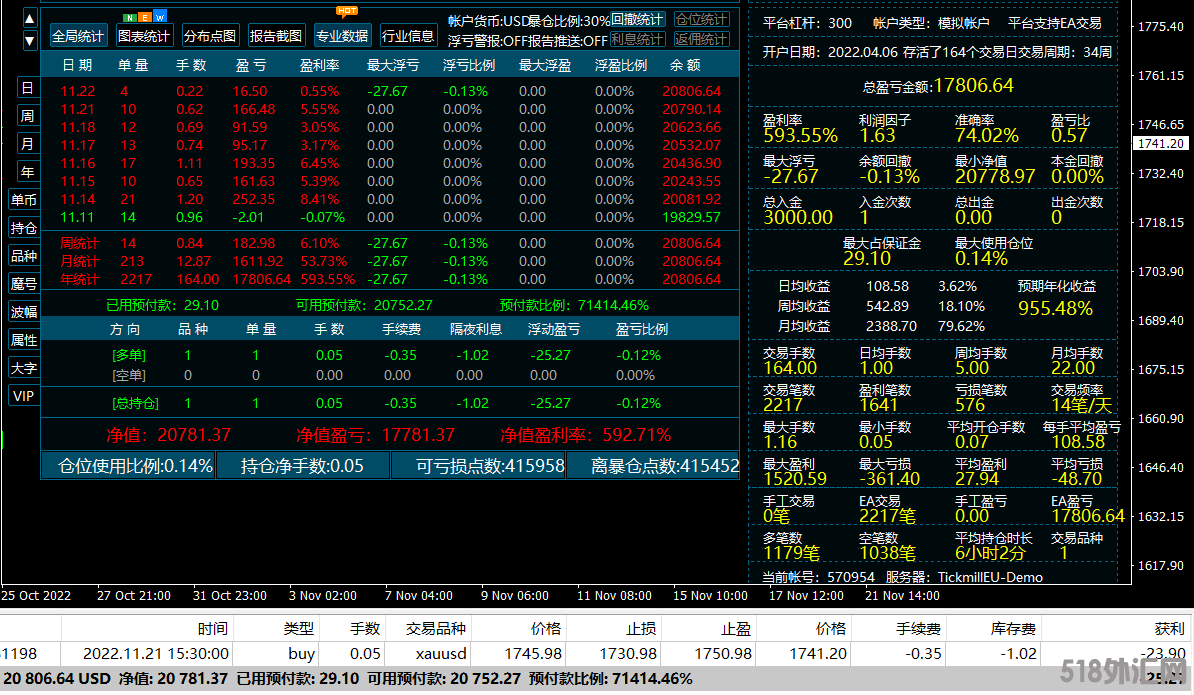Toggle the 周 weekly view sidebar button
The width and height of the screenshot is (1194, 695).
click(27, 116)
